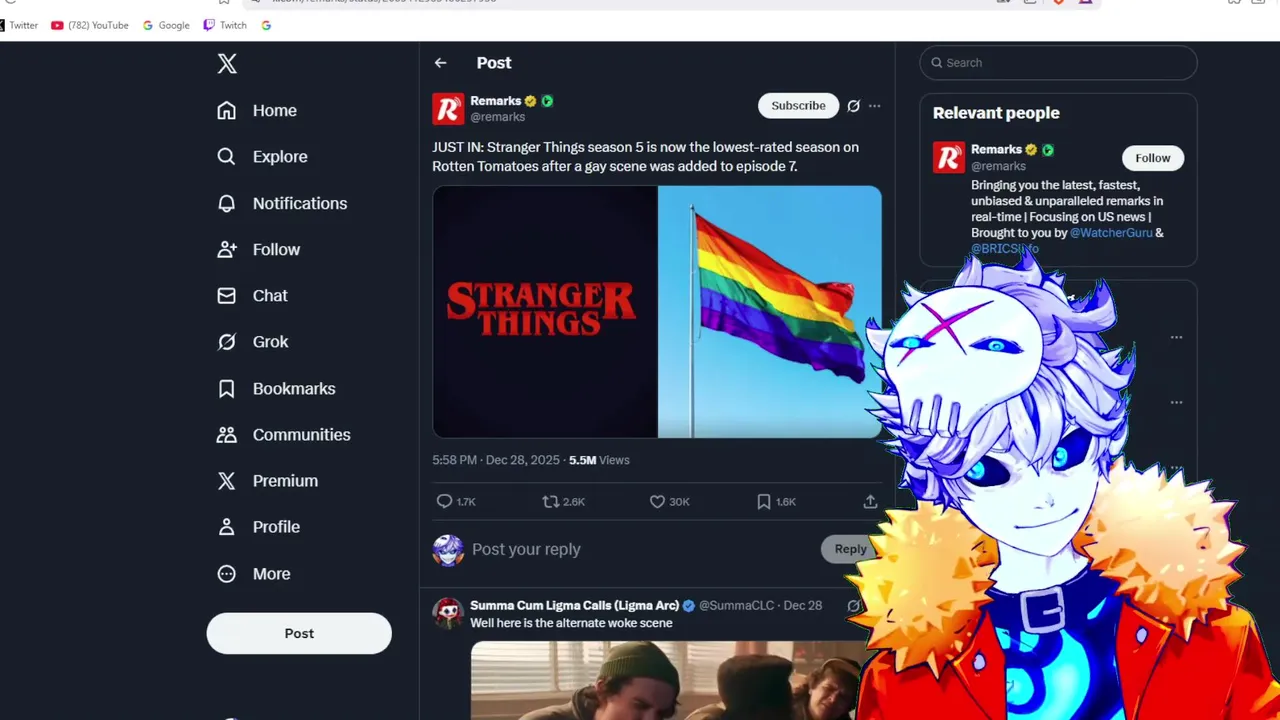This screenshot has width=1280, height=720.
Task: Click the Grok slash-circle icon
Action: 227,342
